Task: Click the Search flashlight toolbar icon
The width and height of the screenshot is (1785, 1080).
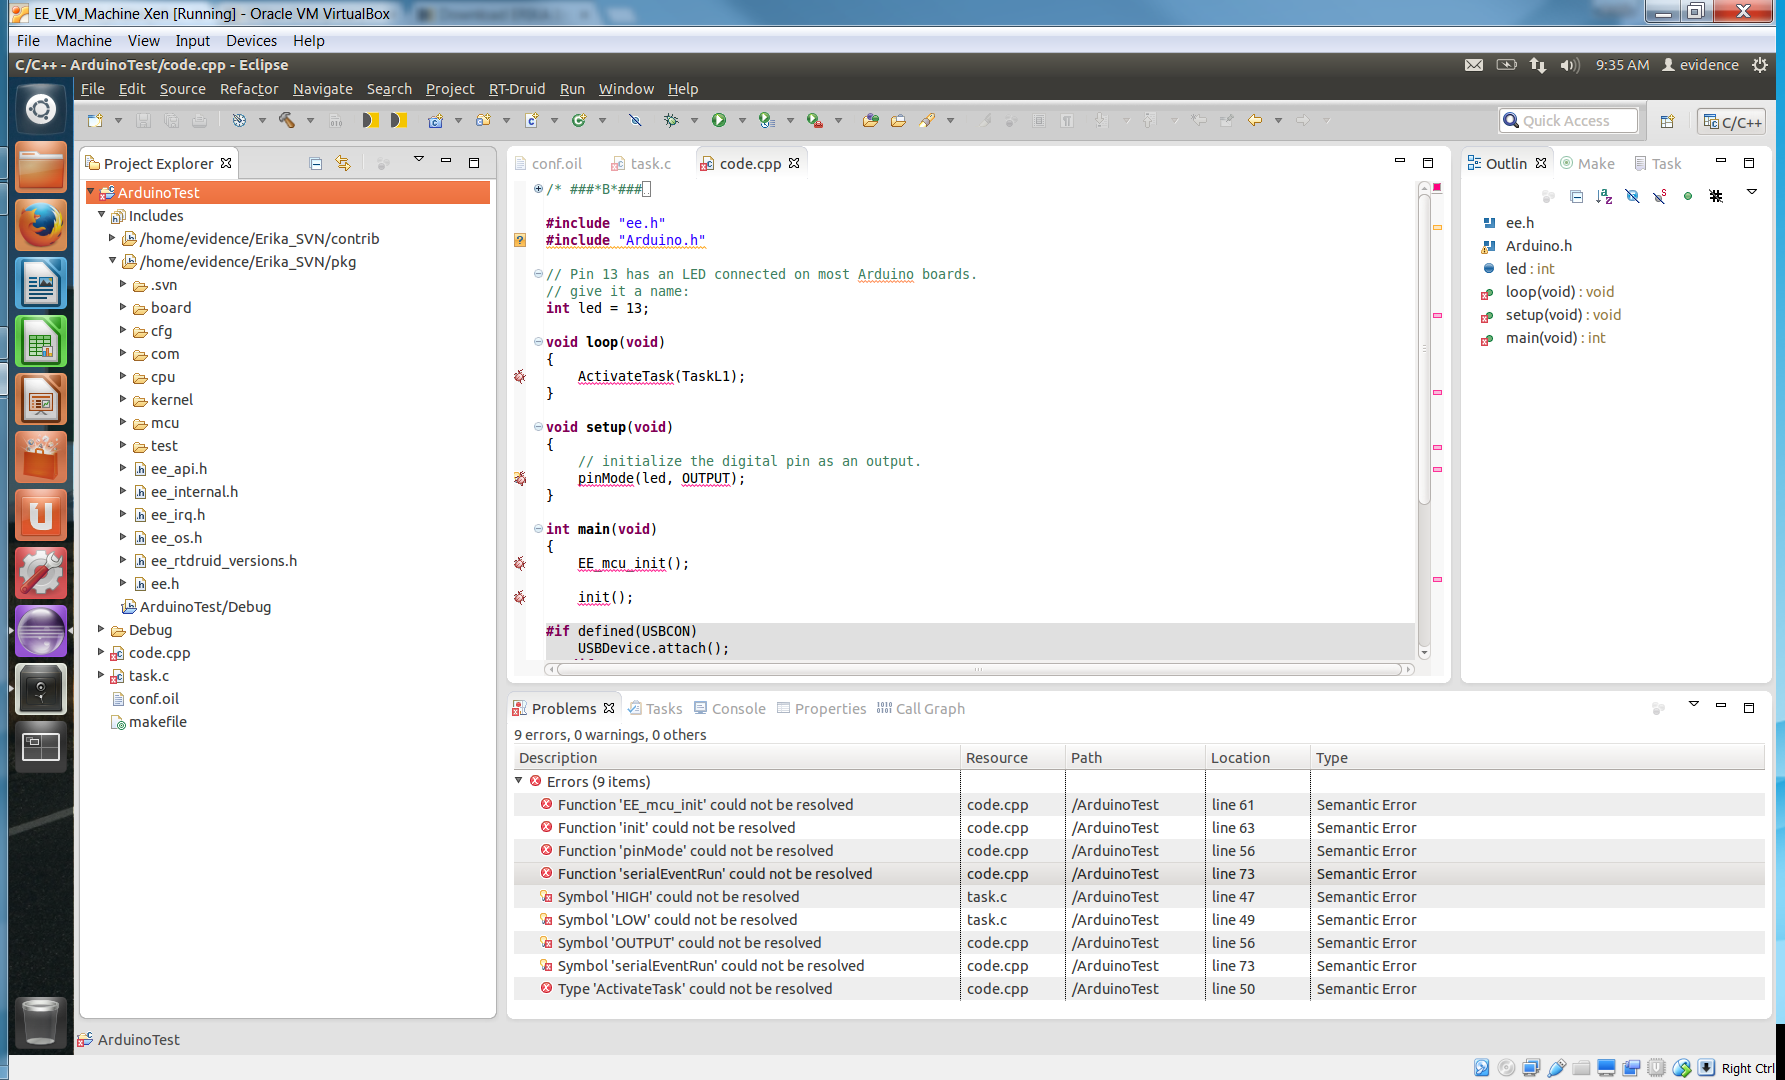Action: point(927,121)
